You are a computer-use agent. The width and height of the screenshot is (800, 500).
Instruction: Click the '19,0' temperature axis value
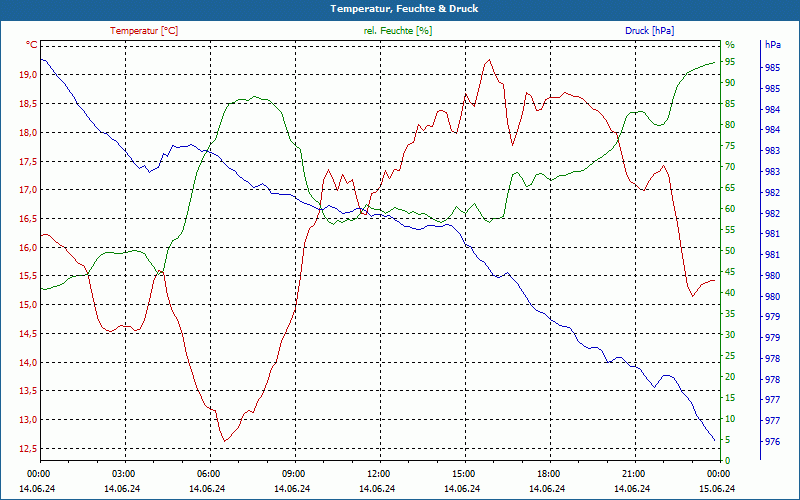coord(29,75)
